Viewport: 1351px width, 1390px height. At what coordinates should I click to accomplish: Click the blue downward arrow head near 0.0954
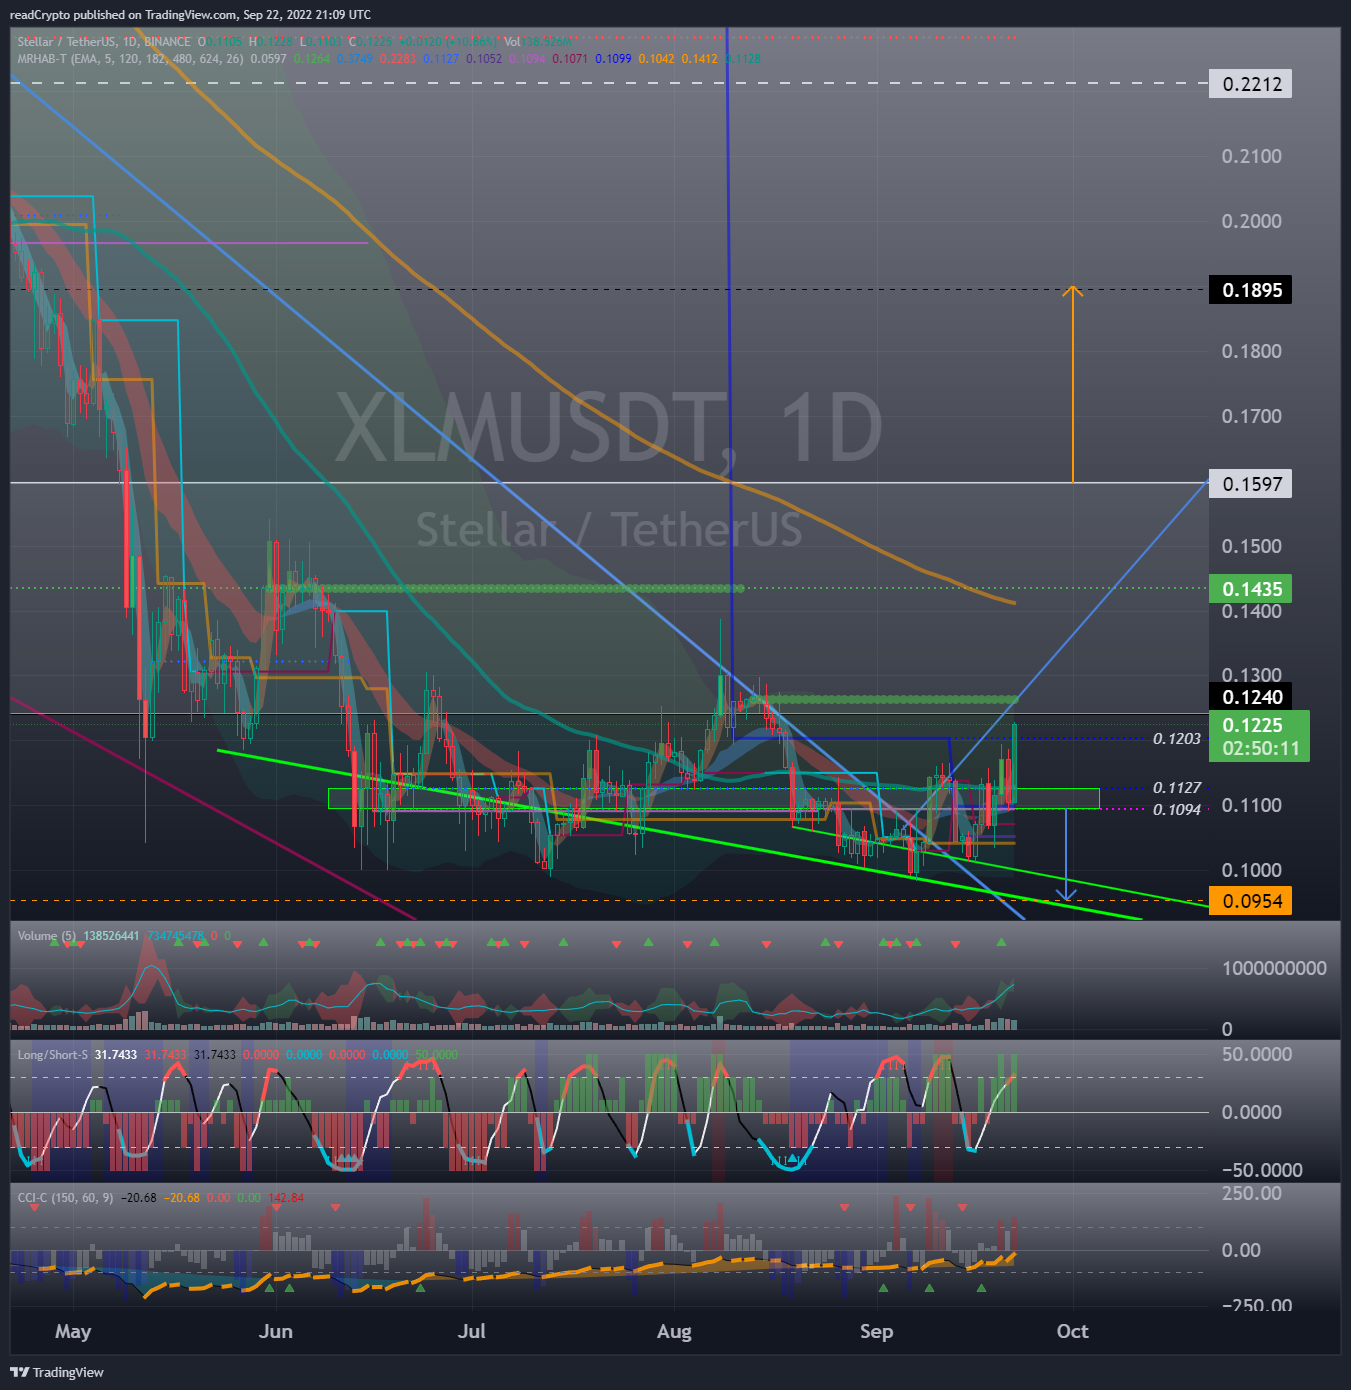tap(1066, 894)
